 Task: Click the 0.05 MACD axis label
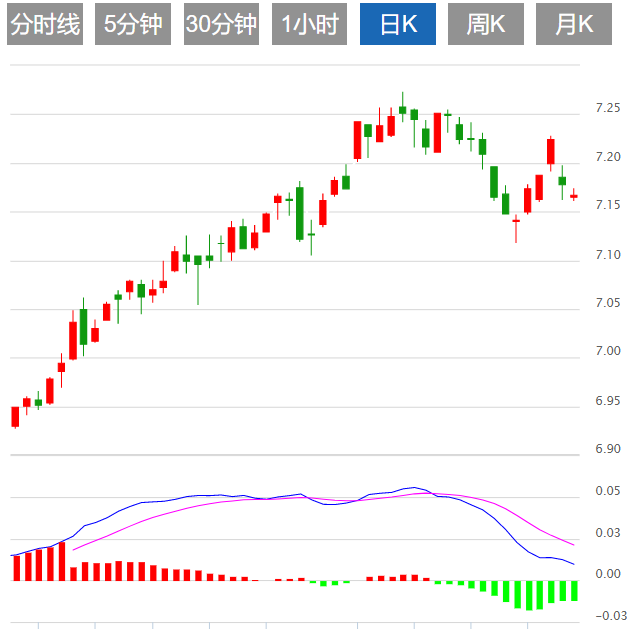pyautogui.click(x=608, y=491)
